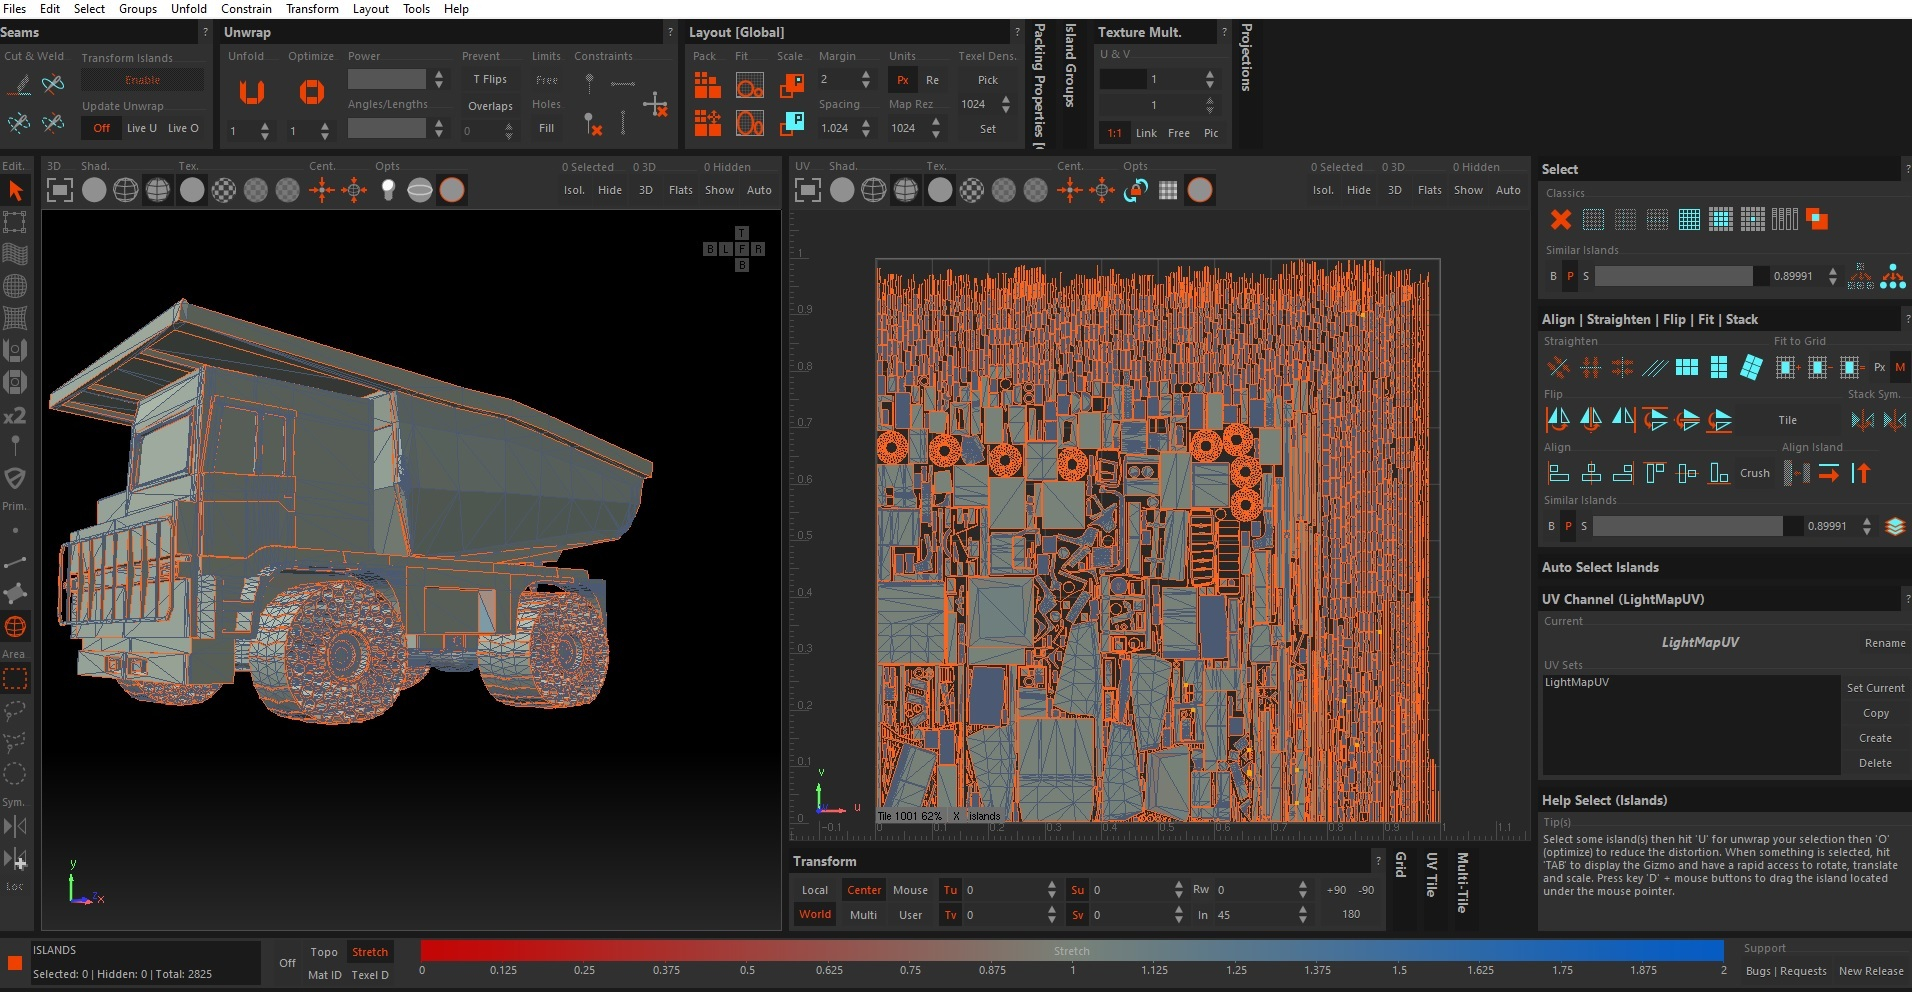Click the 3D viewport frame-all icon
1912x992 pixels.
click(x=60, y=190)
